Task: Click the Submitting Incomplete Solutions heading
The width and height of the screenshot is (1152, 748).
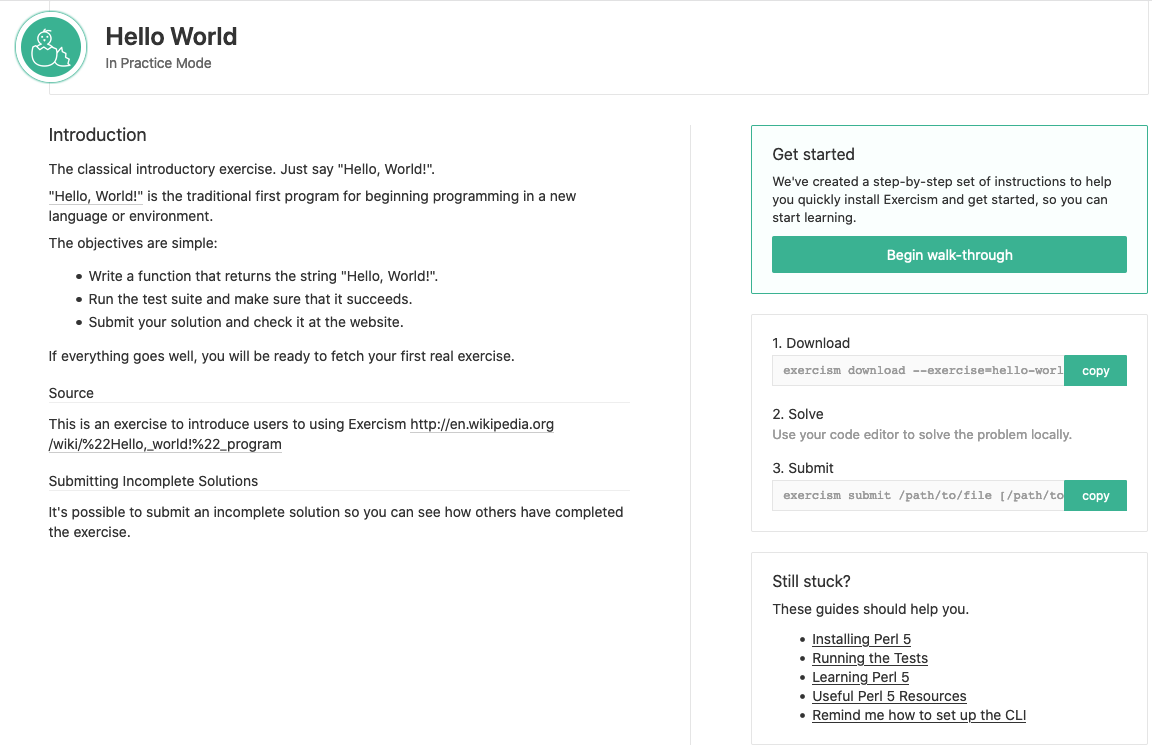Action: (x=154, y=481)
